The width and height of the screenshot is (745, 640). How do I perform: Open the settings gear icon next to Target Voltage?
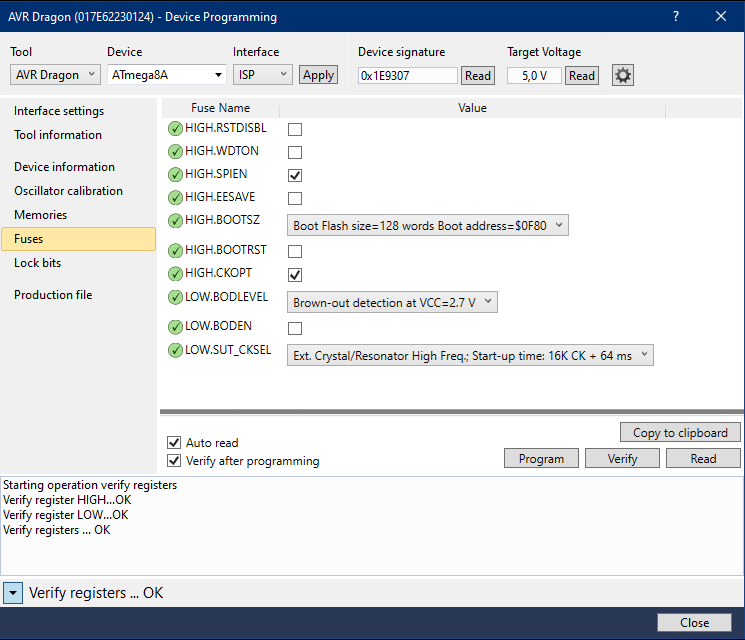[622, 76]
